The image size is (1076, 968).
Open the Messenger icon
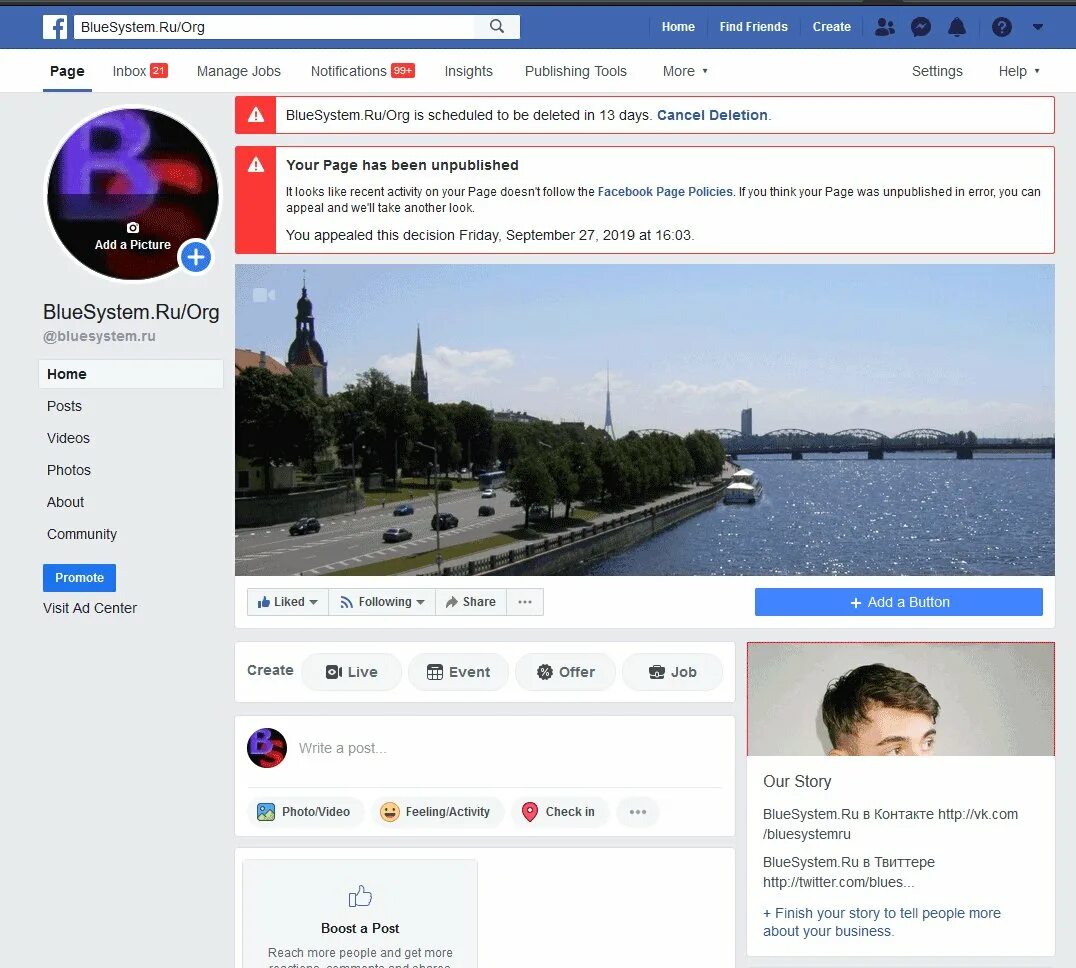(x=920, y=27)
